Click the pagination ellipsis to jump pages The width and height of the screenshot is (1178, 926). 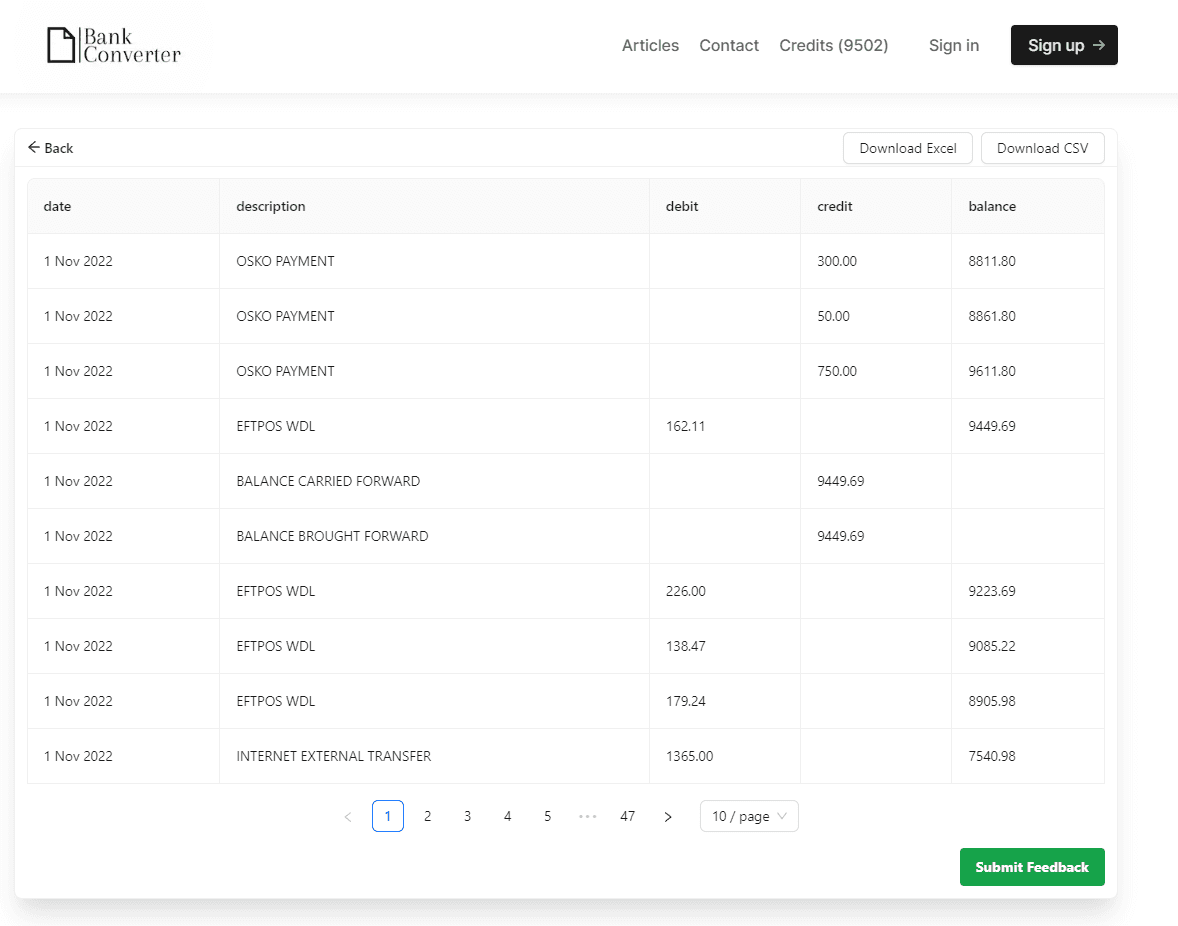588,817
